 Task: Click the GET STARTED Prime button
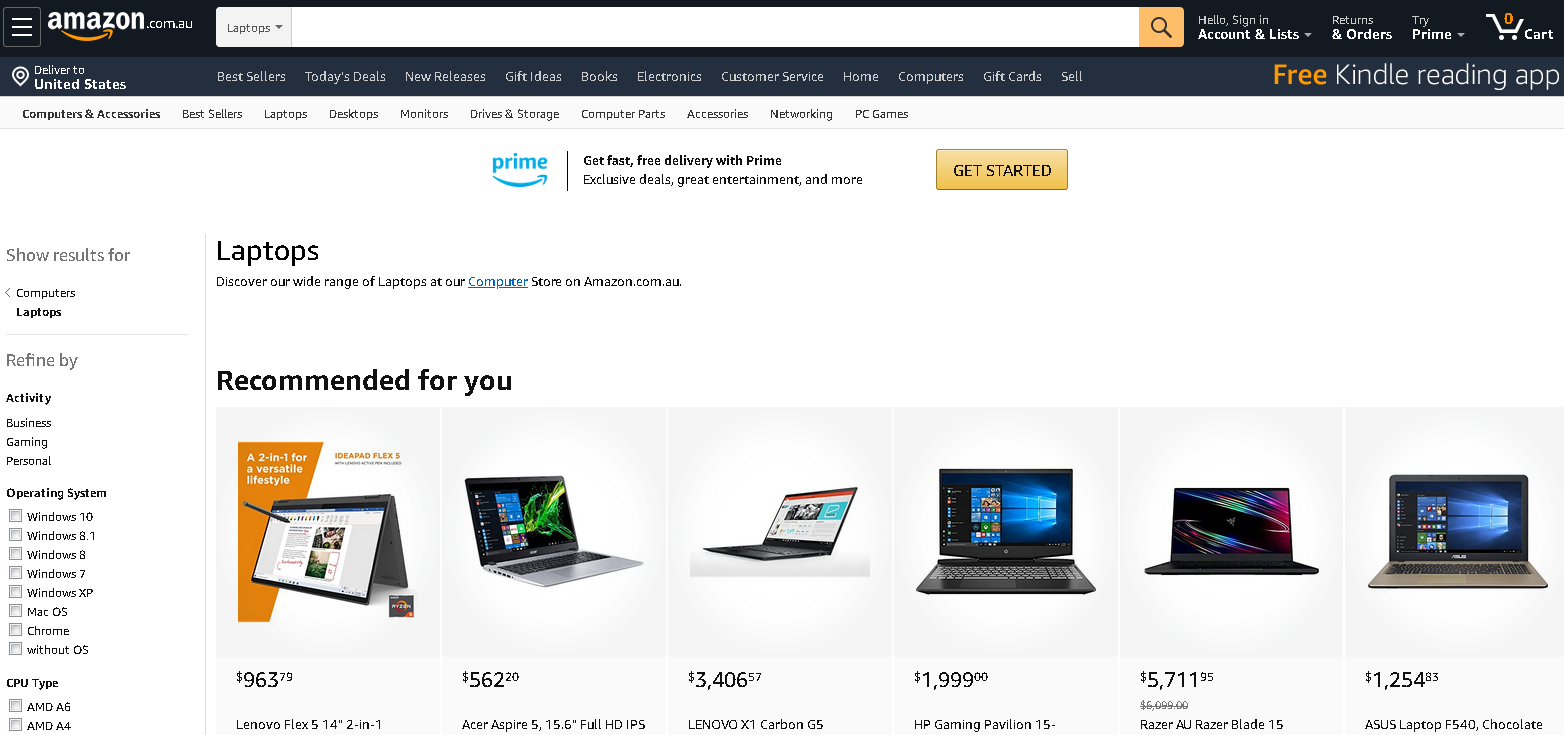pos(1002,170)
